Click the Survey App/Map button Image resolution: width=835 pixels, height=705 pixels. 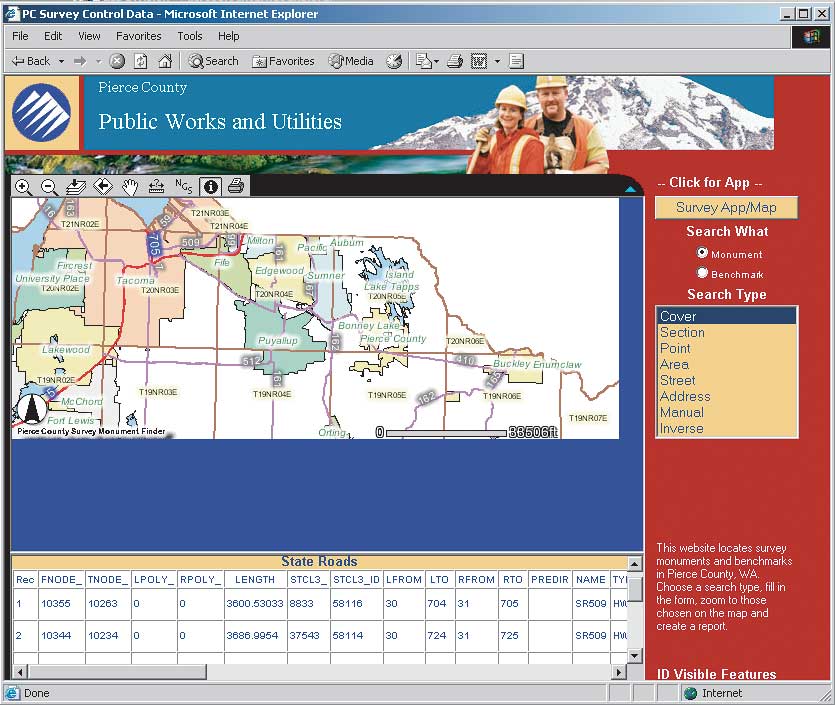726,208
